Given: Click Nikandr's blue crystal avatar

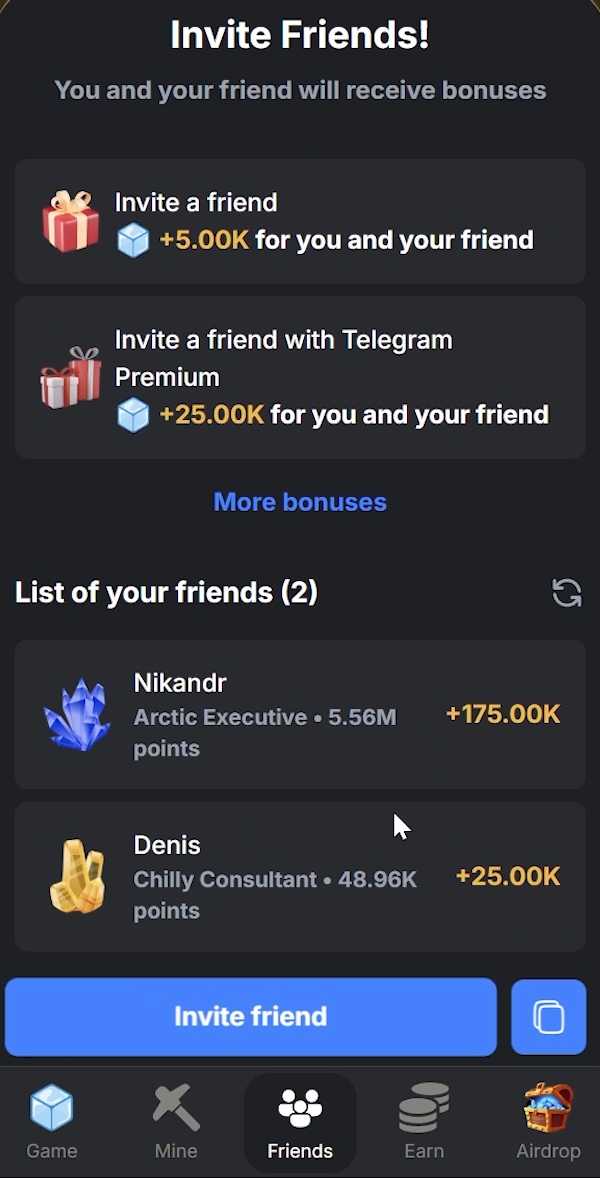Looking at the screenshot, I should (x=77, y=714).
